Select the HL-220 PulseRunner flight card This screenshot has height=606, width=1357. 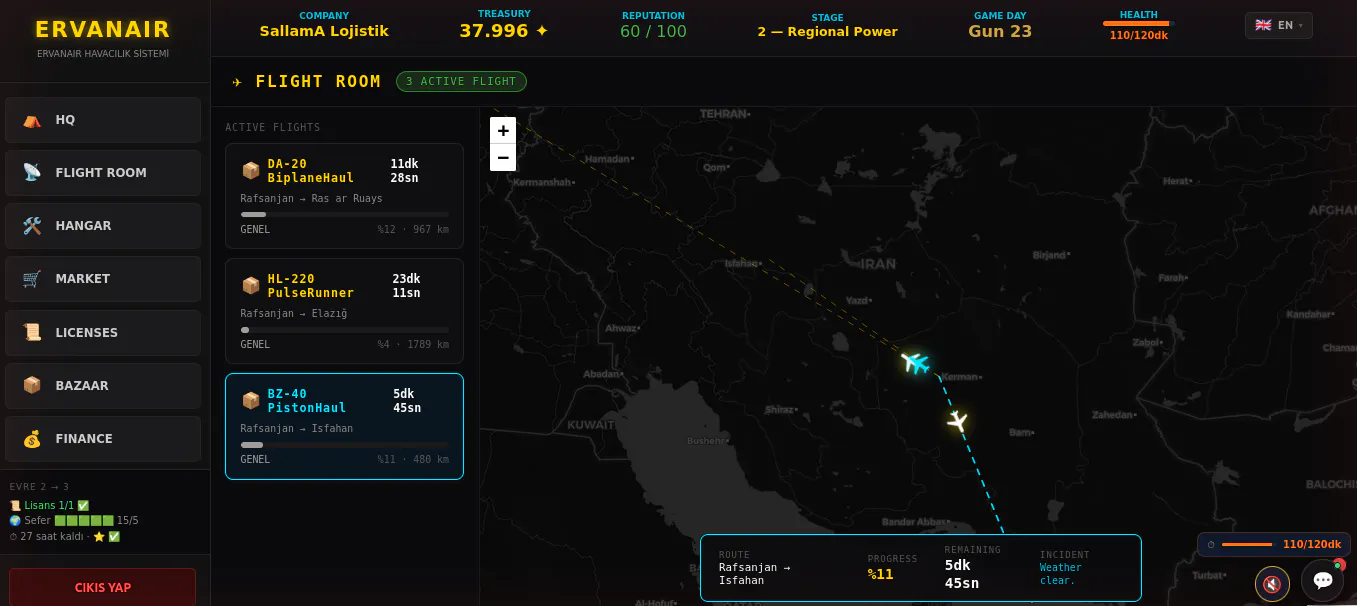[x=344, y=311]
